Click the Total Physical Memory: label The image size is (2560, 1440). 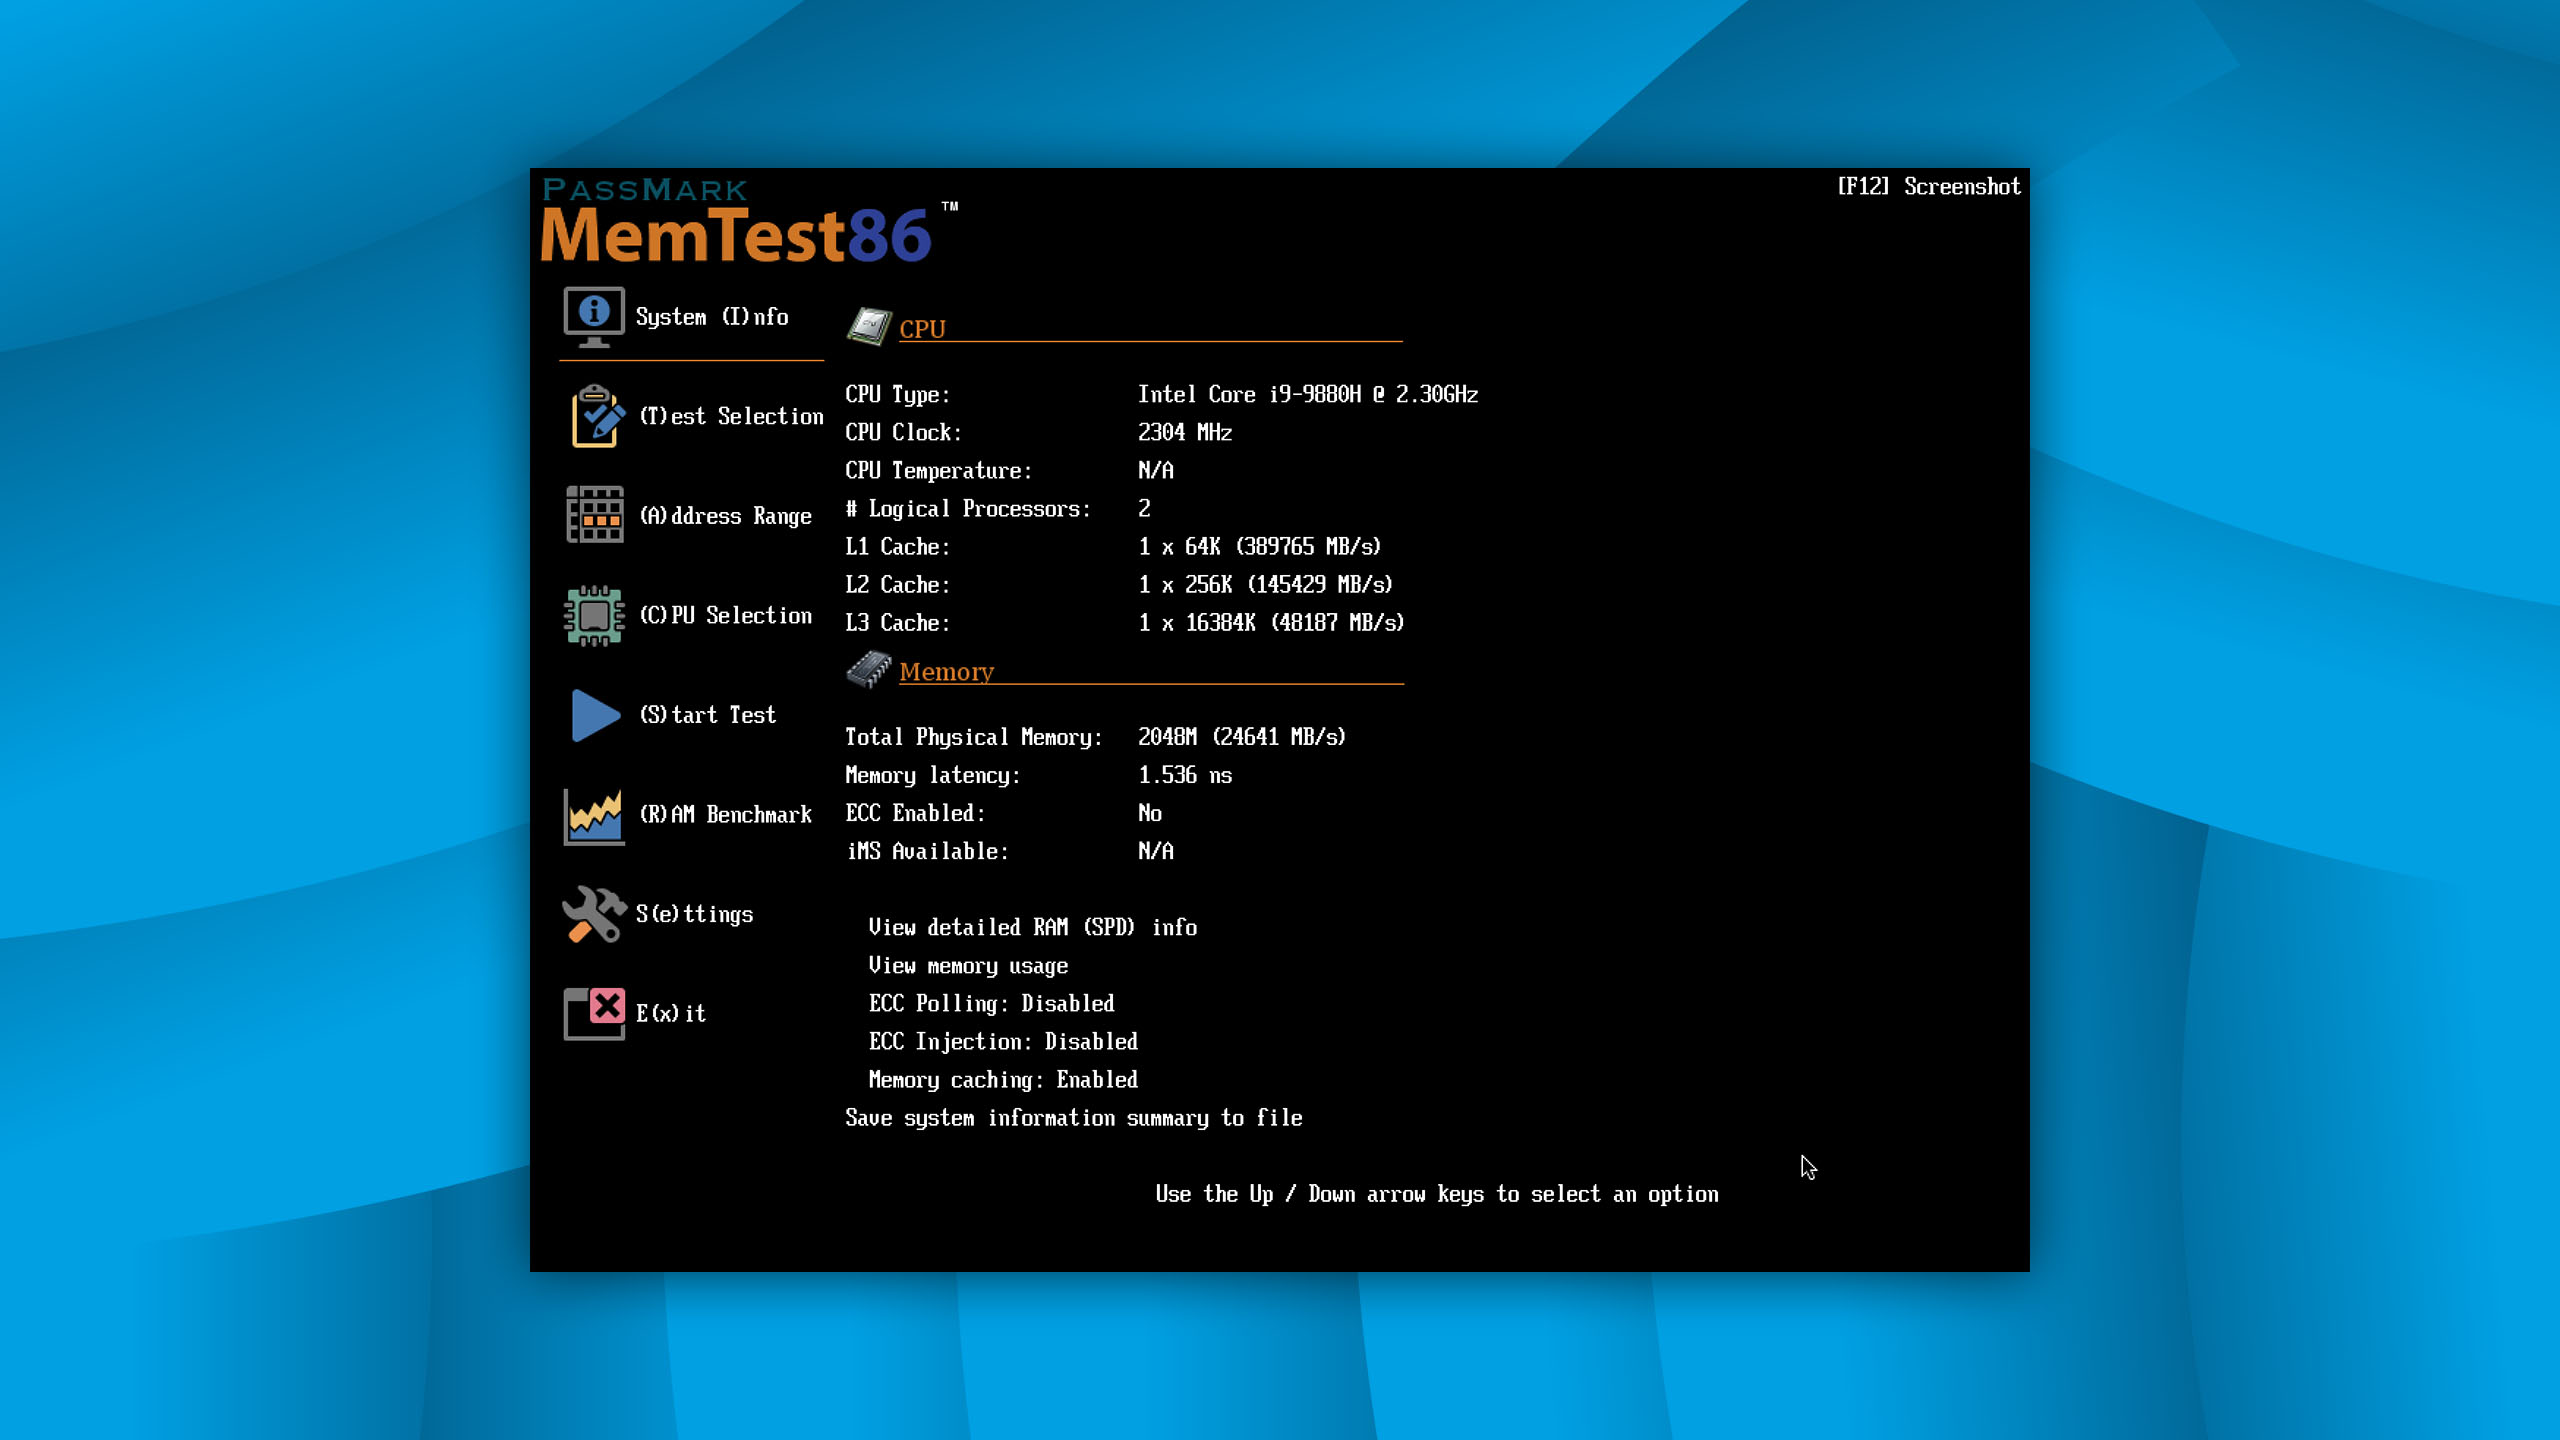click(x=973, y=737)
